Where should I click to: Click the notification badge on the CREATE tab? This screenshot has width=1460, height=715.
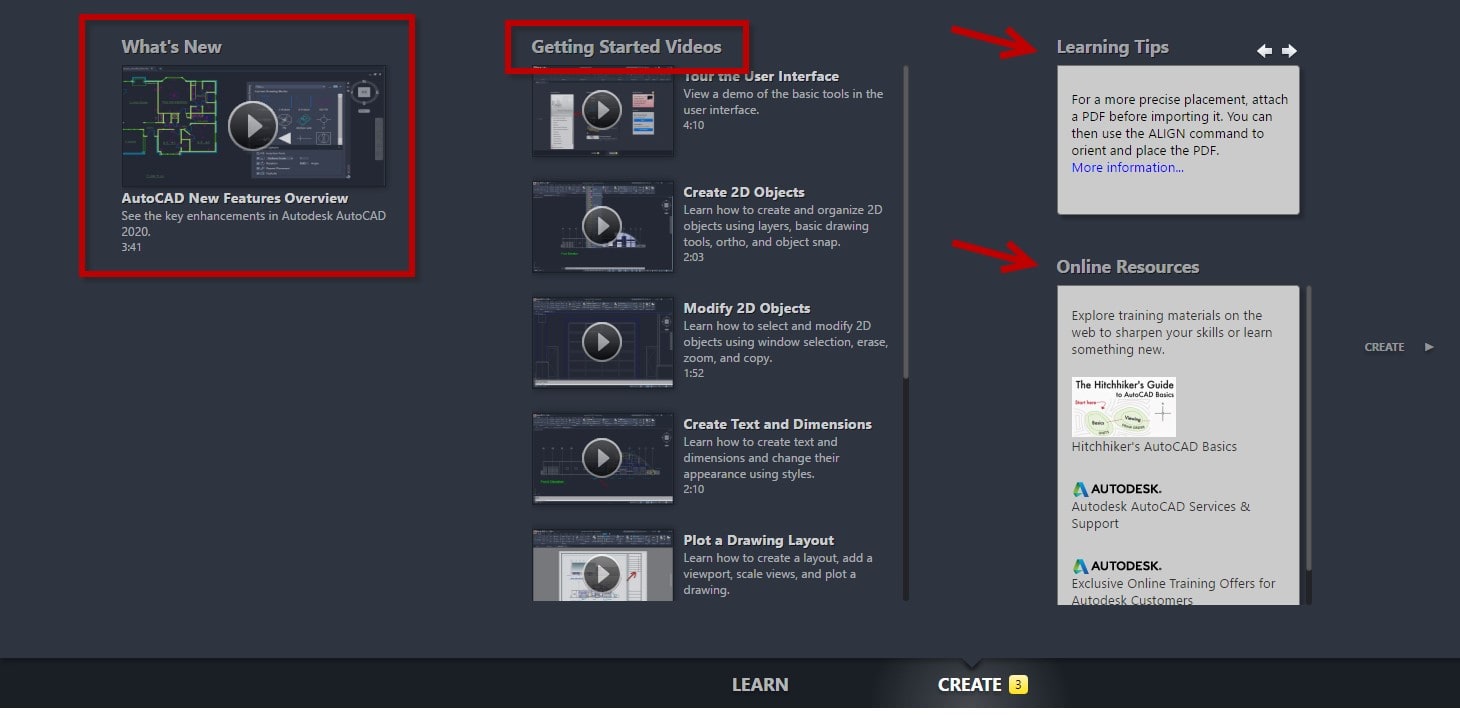1017,684
